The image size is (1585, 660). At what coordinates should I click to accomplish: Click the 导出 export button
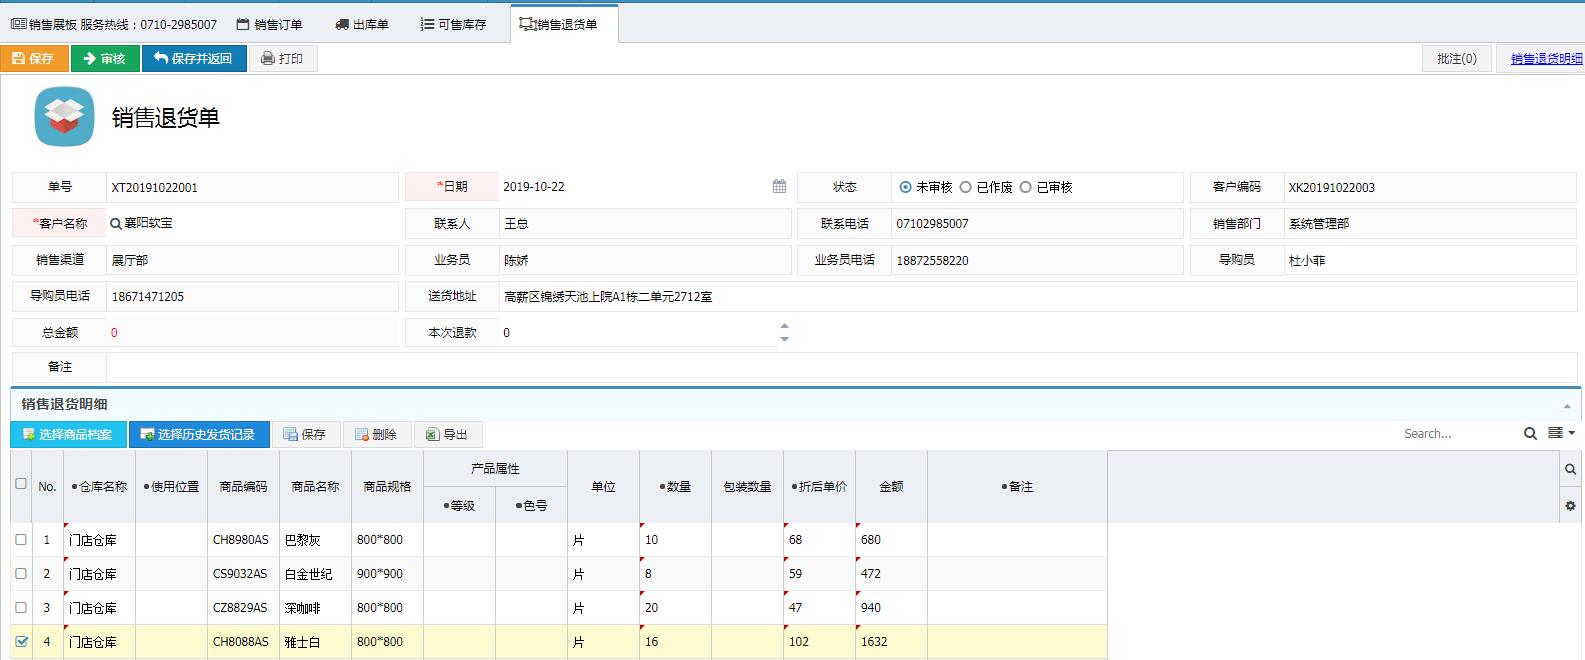[447, 434]
